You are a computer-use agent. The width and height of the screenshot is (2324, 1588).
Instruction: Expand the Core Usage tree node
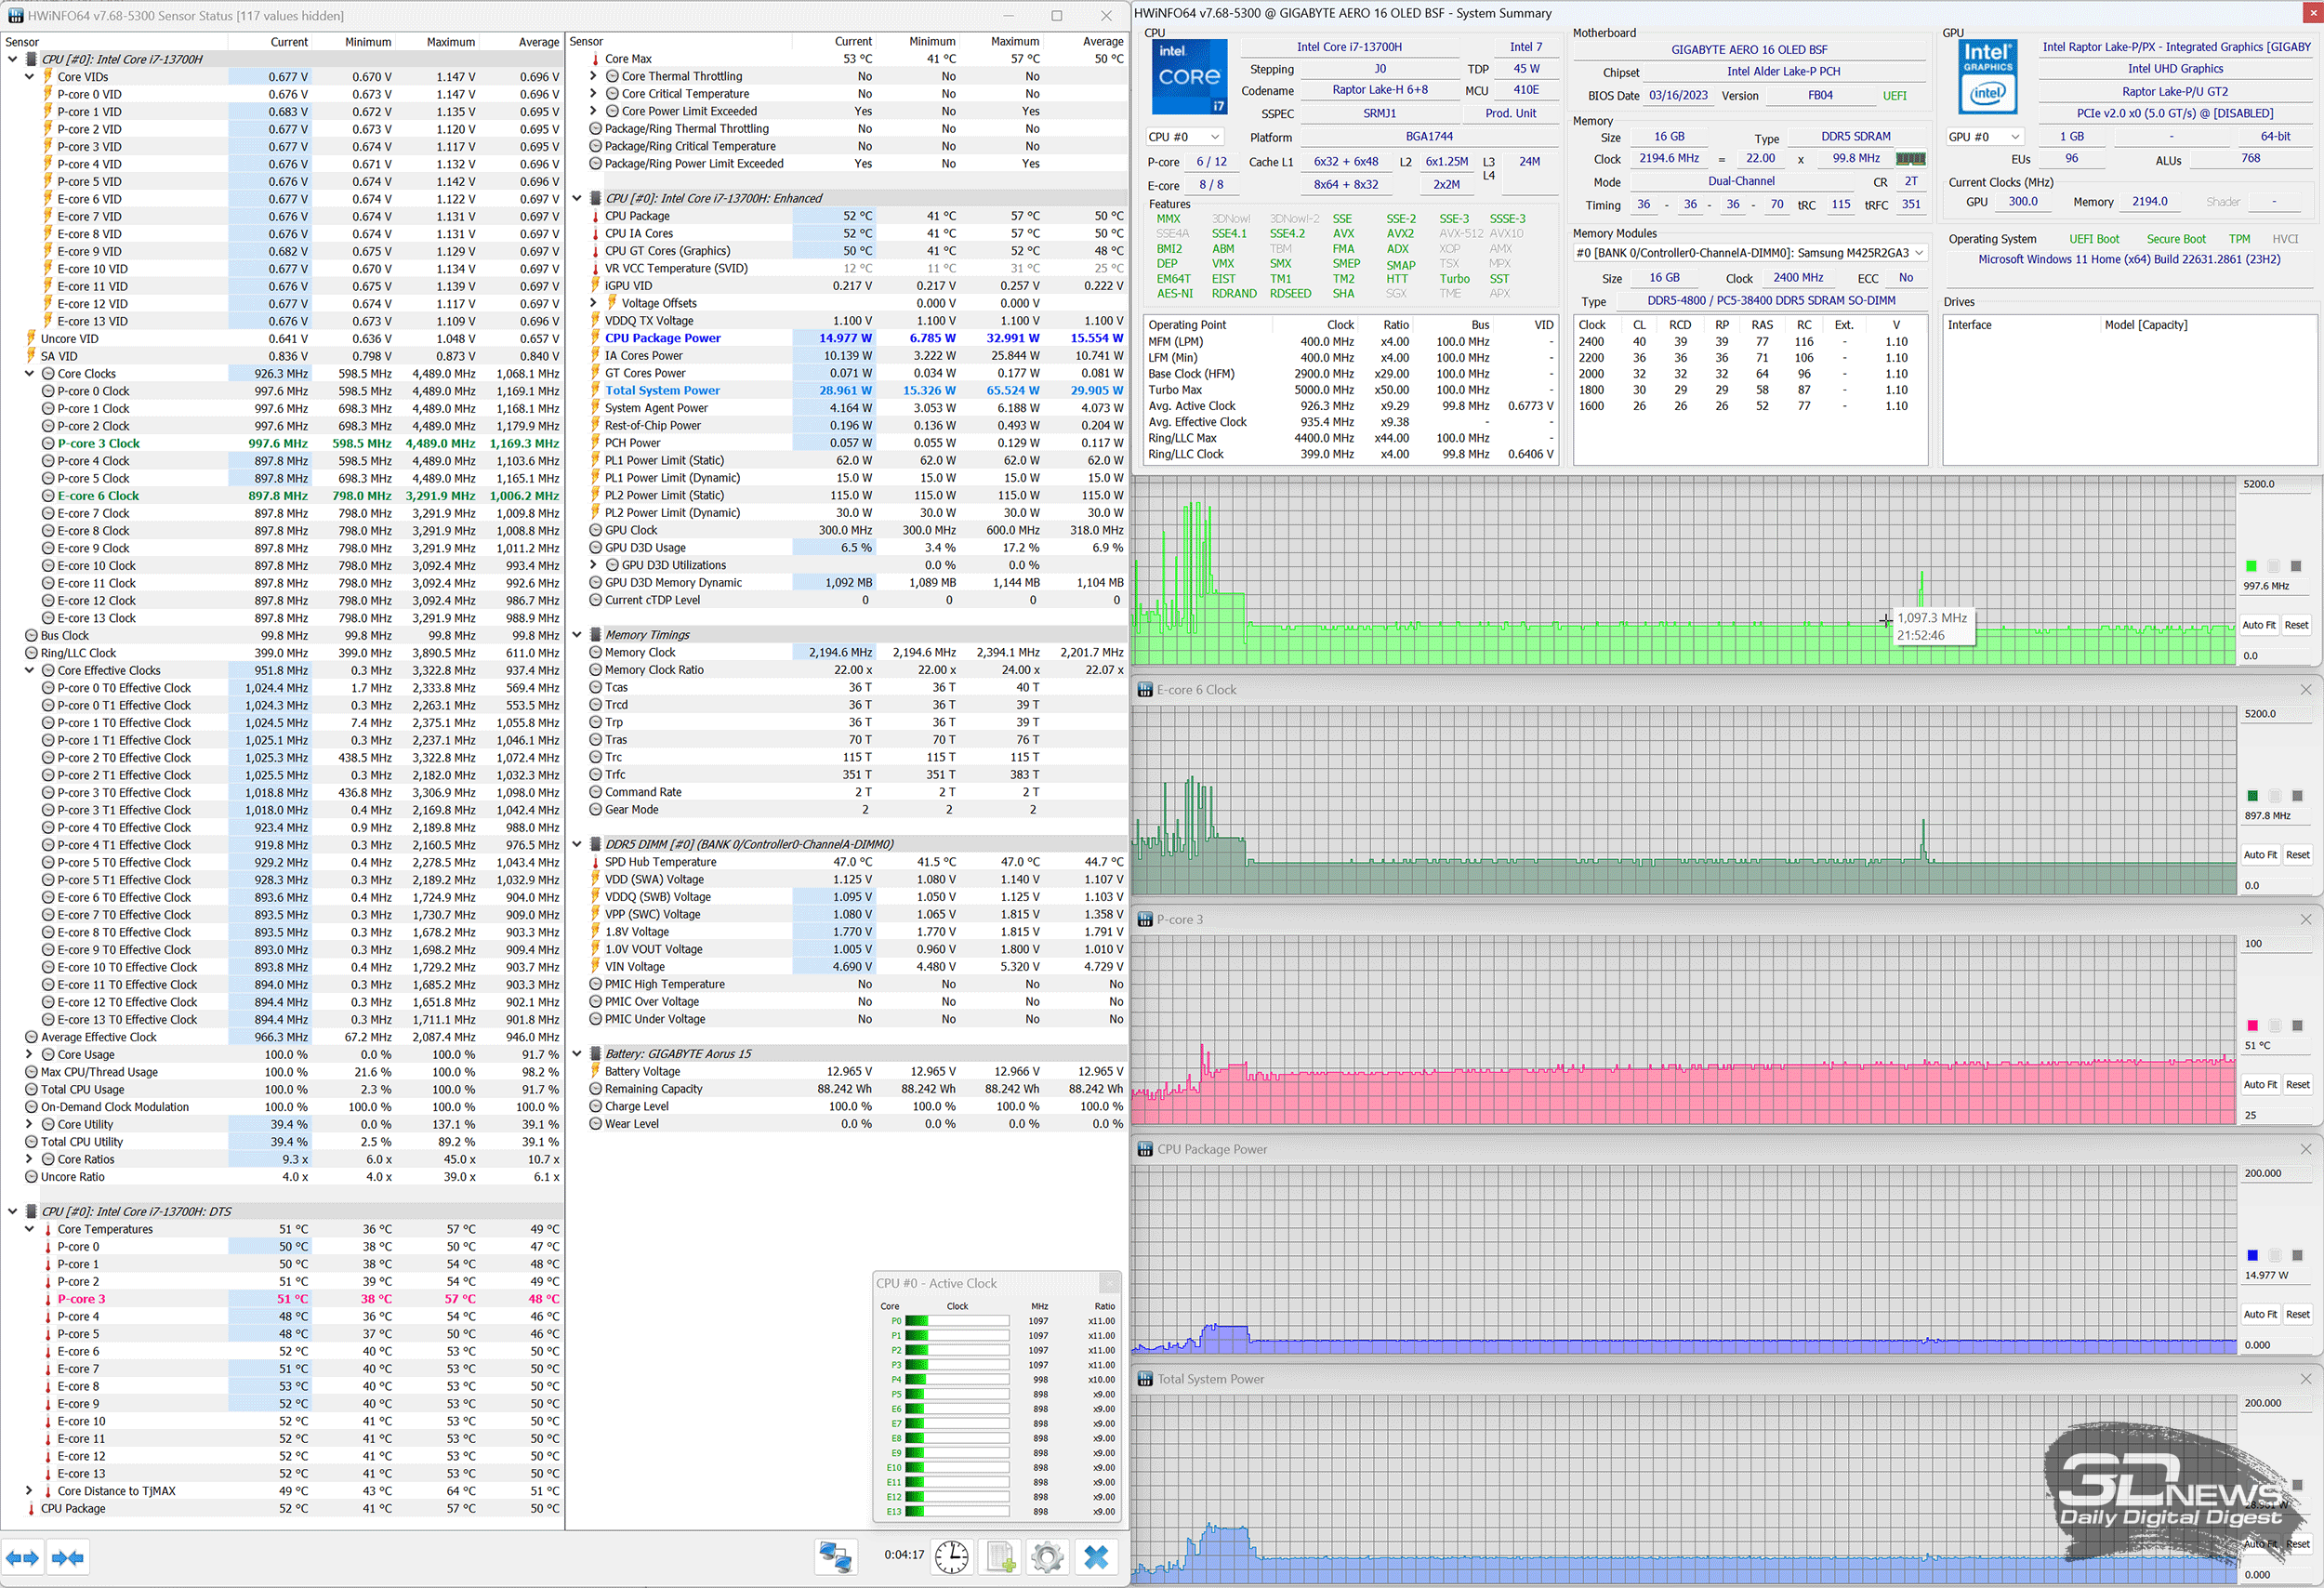[x=30, y=1054]
